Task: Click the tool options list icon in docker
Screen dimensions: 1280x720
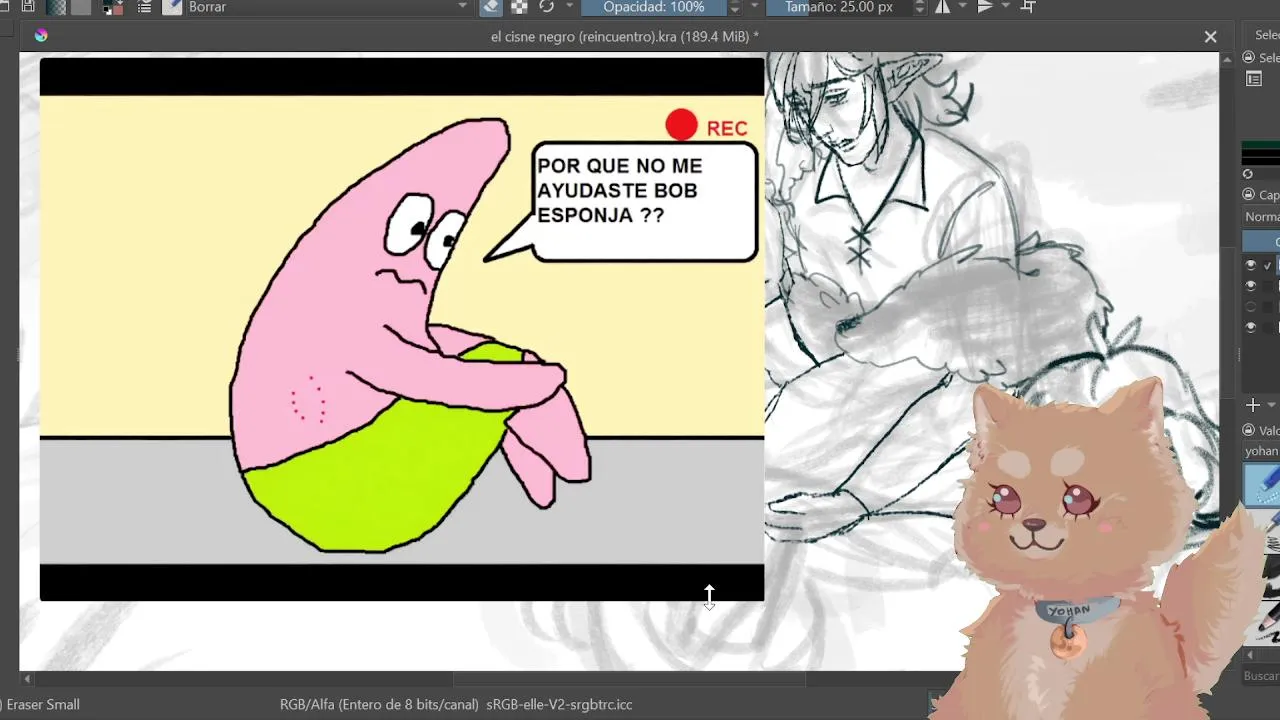Action: tap(1254, 79)
